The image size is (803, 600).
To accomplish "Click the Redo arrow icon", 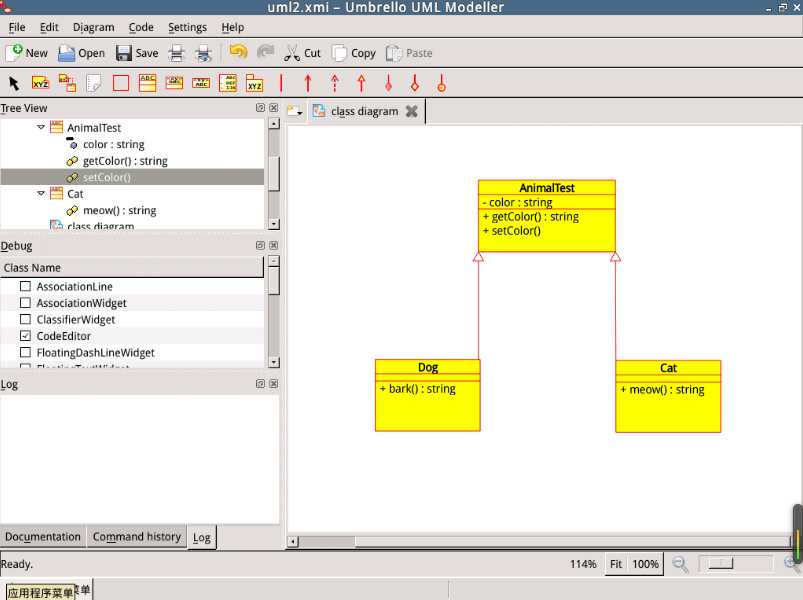I will pos(265,52).
